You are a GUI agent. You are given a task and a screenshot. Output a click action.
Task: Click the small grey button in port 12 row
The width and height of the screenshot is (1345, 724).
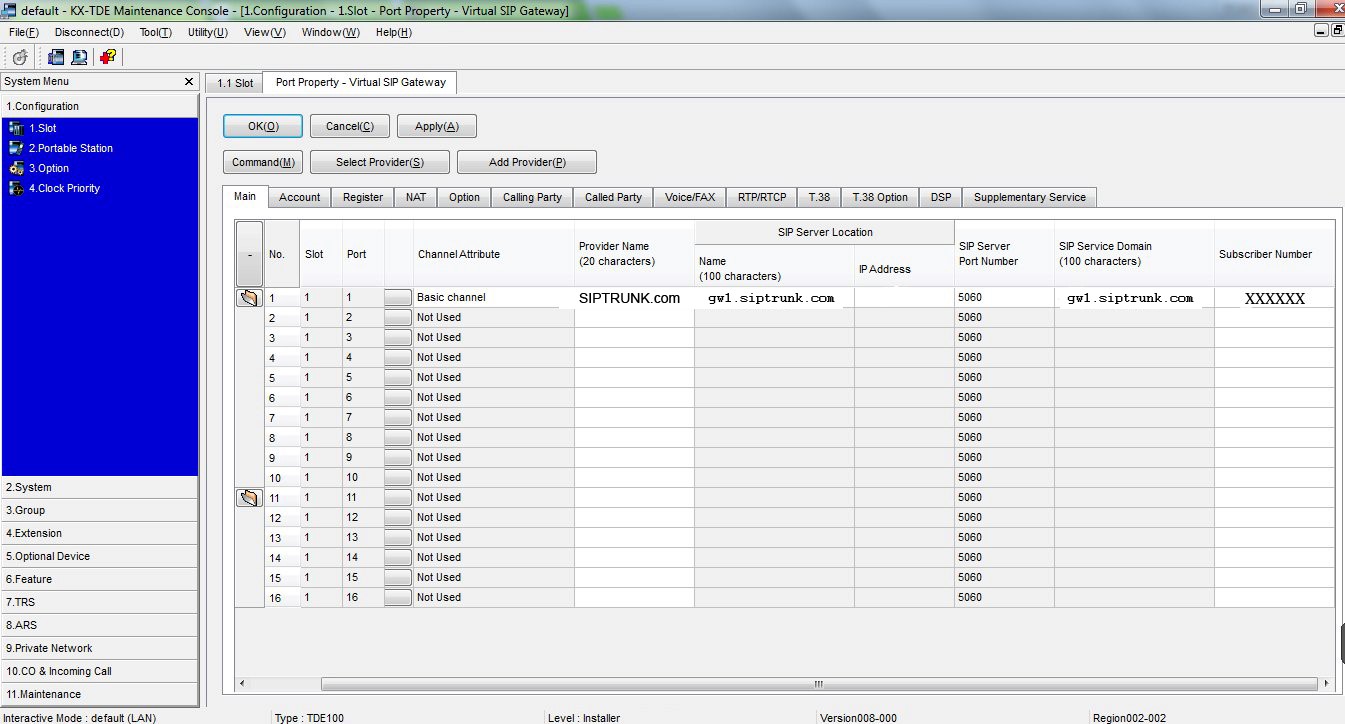398,518
